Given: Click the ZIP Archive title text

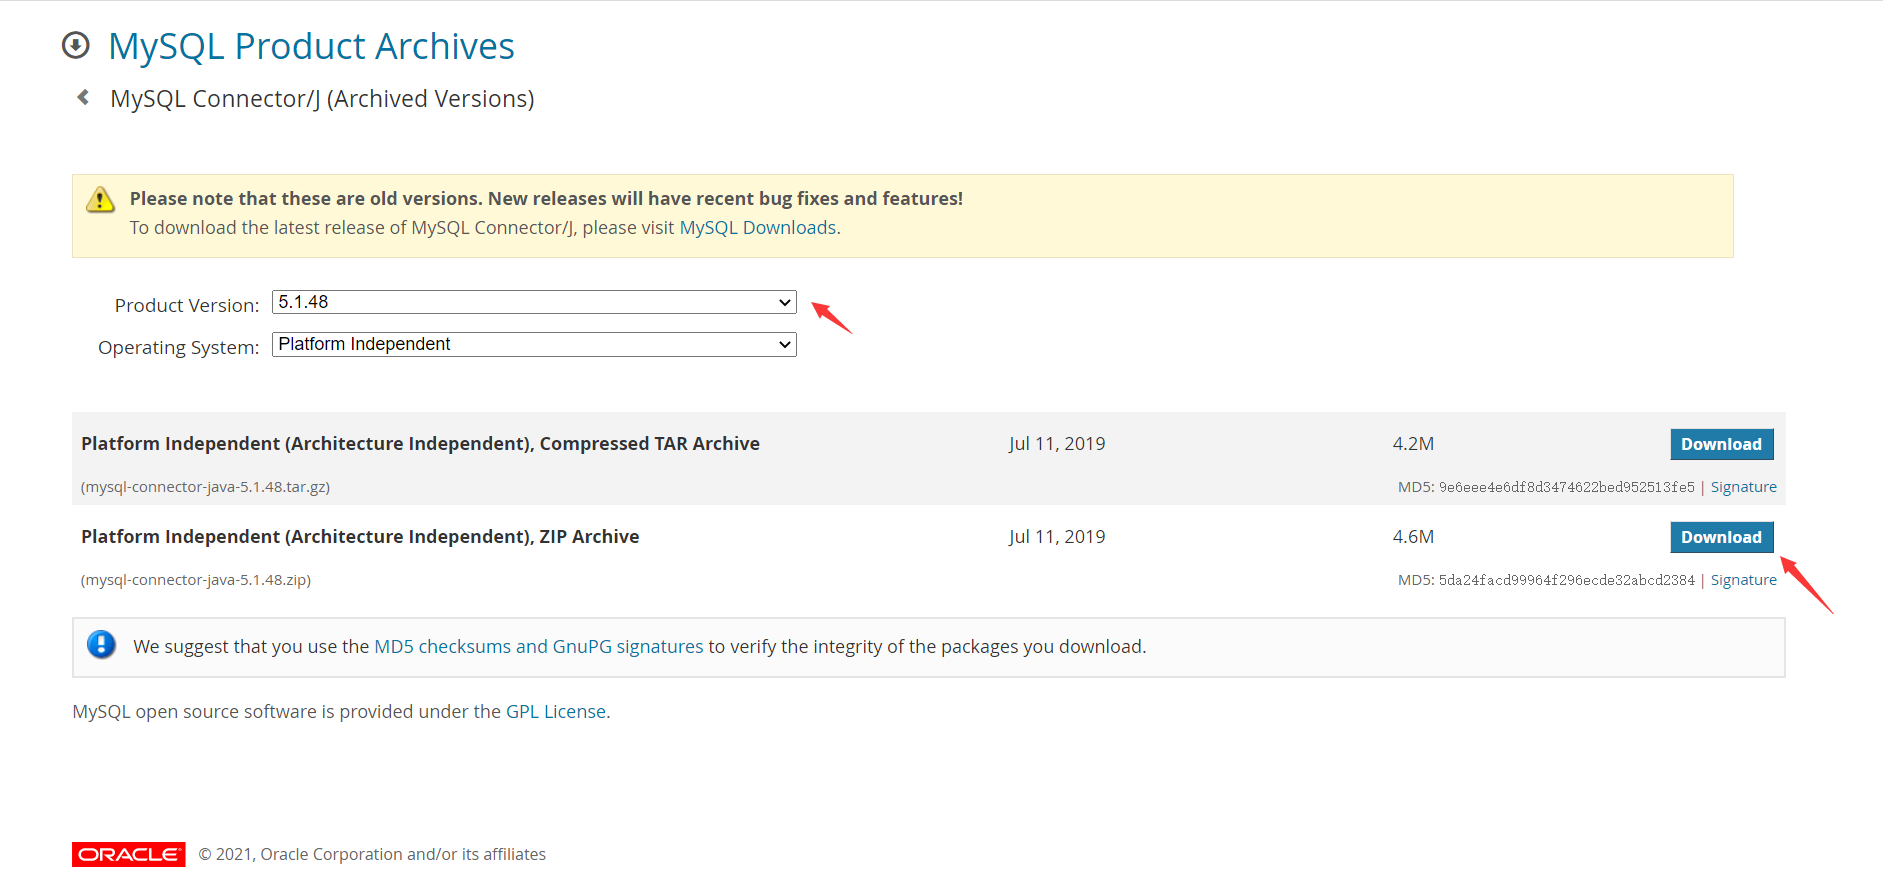Looking at the screenshot, I should [x=360, y=536].
